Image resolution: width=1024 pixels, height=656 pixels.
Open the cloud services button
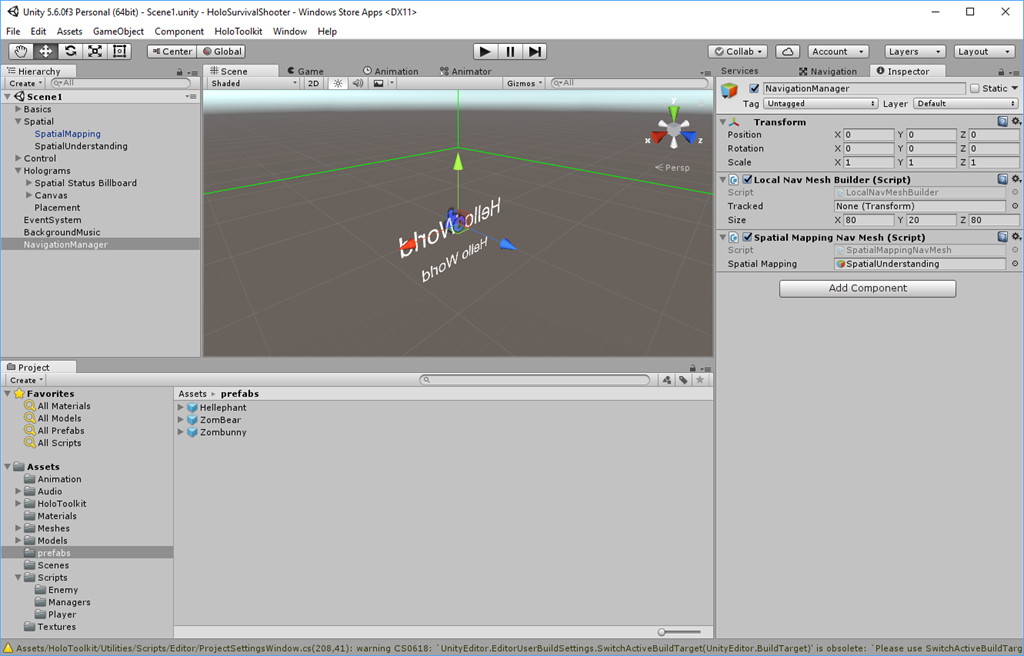click(788, 52)
